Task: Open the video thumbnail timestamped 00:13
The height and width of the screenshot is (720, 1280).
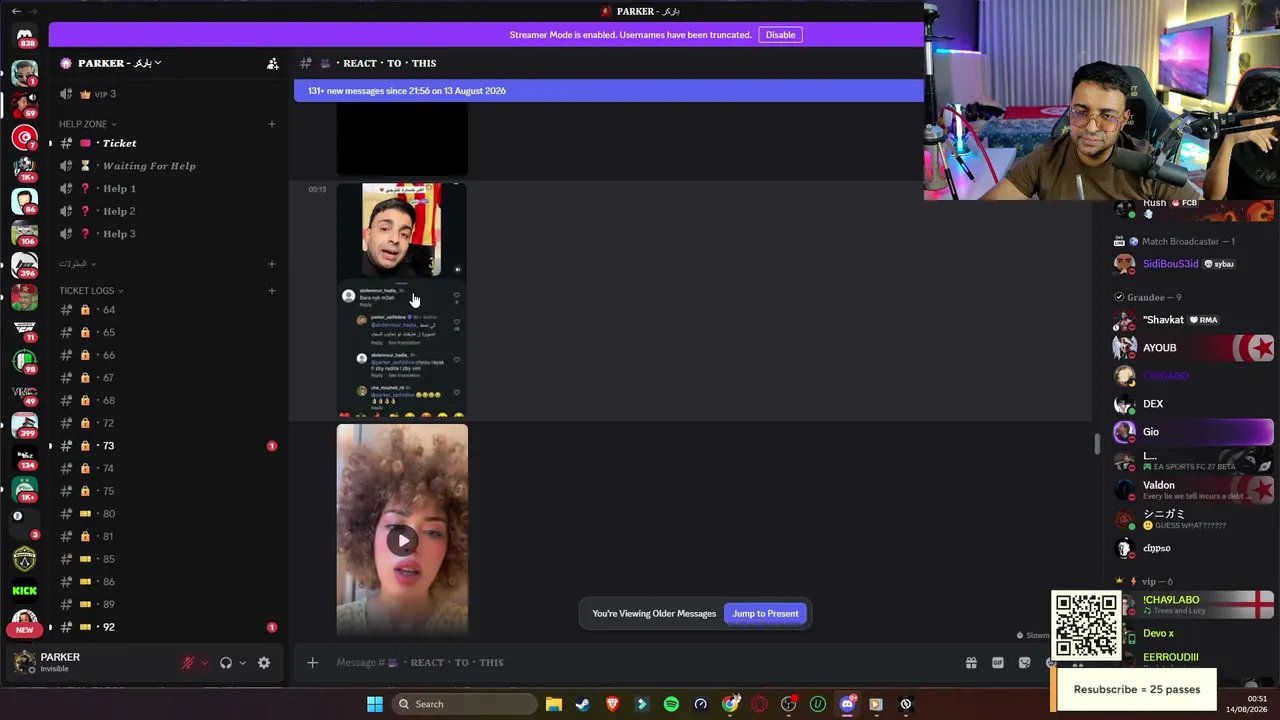Action: point(402,300)
